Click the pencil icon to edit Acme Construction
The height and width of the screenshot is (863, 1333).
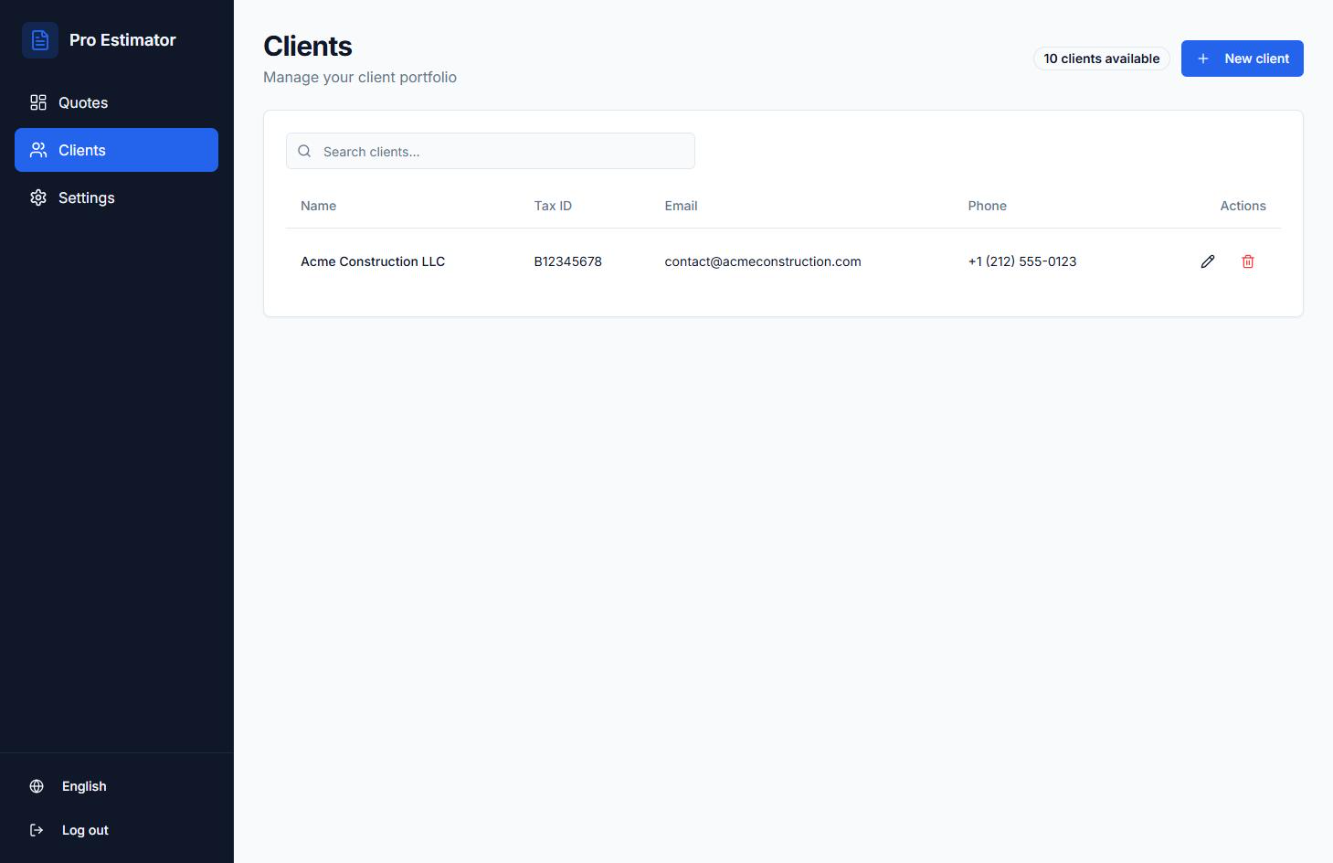(x=1207, y=261)
